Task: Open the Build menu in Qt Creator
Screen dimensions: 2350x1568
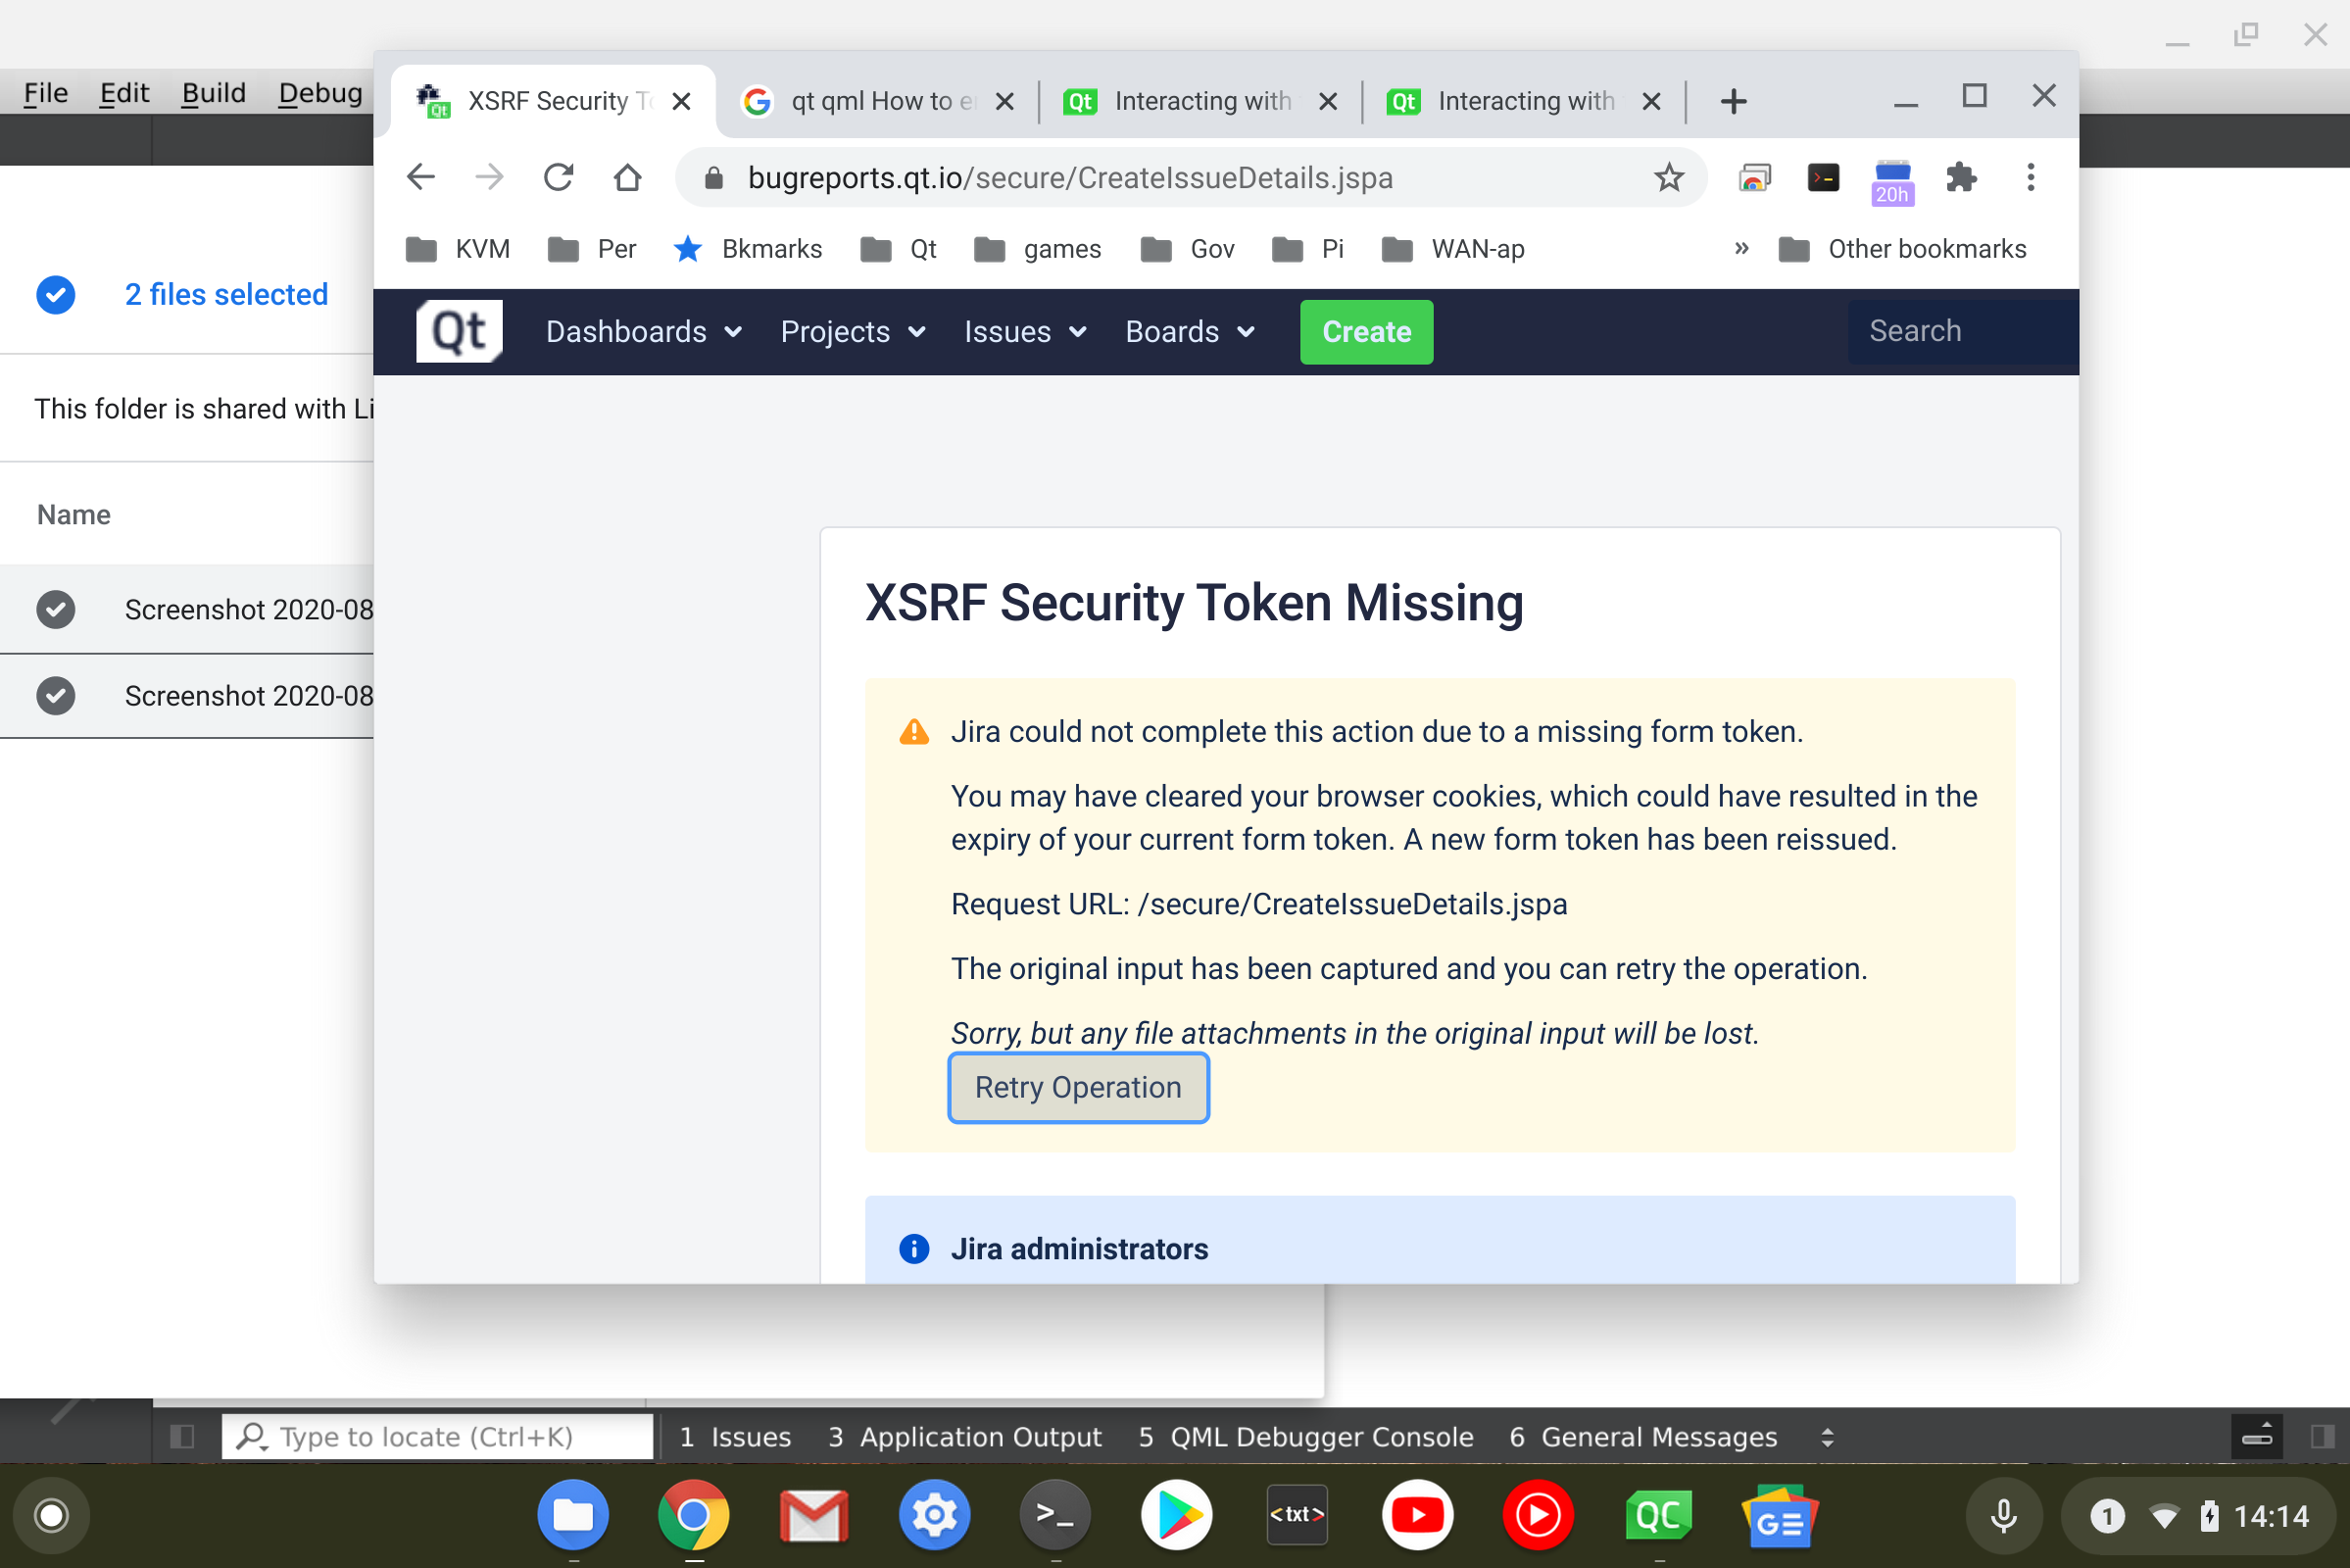Action: tap(213, 93)
